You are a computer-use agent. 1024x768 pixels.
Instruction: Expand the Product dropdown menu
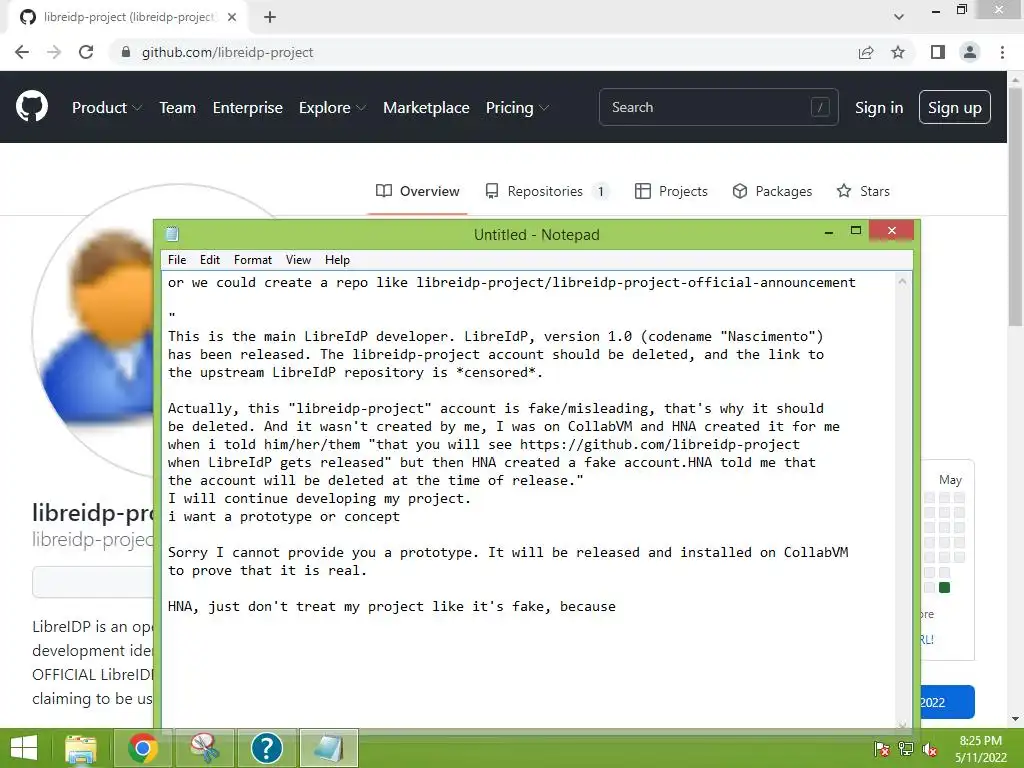pos(106,108)
